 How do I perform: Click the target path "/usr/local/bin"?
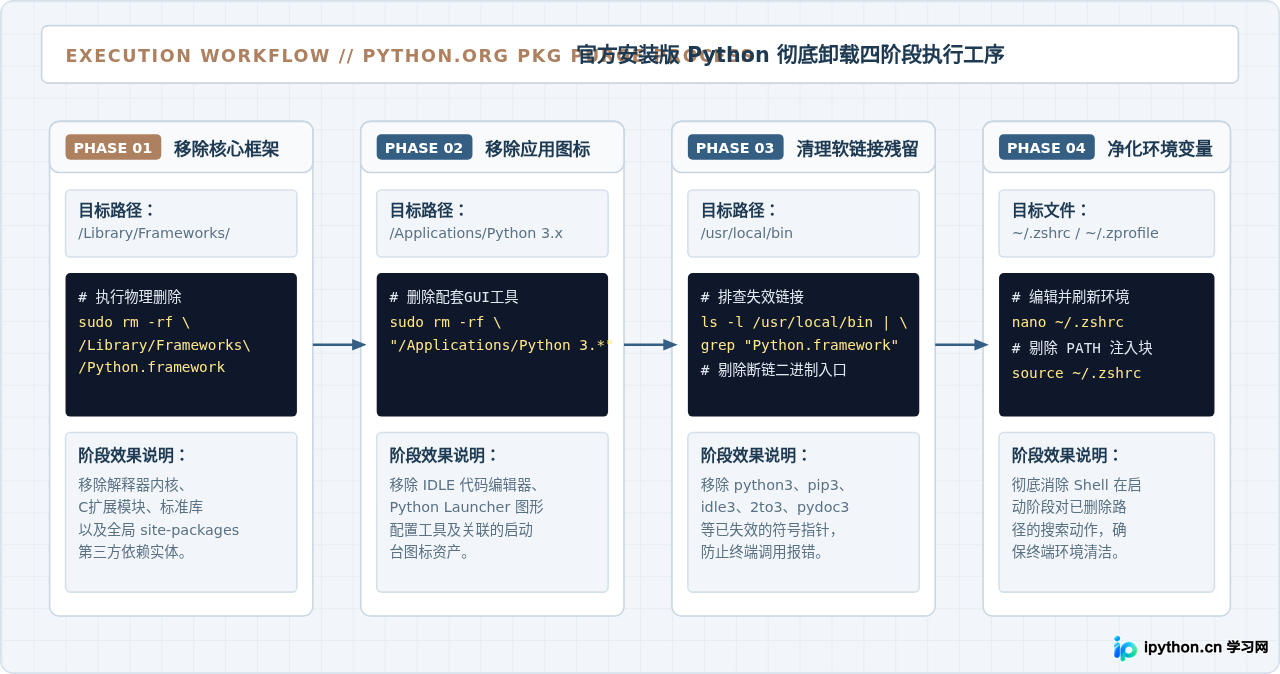tap(747, 233)
